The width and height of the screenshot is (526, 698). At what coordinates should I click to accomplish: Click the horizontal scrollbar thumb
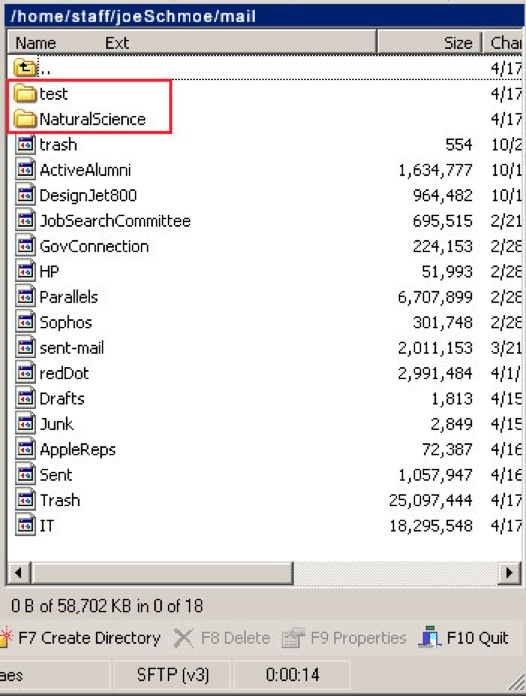pos(162,572)
